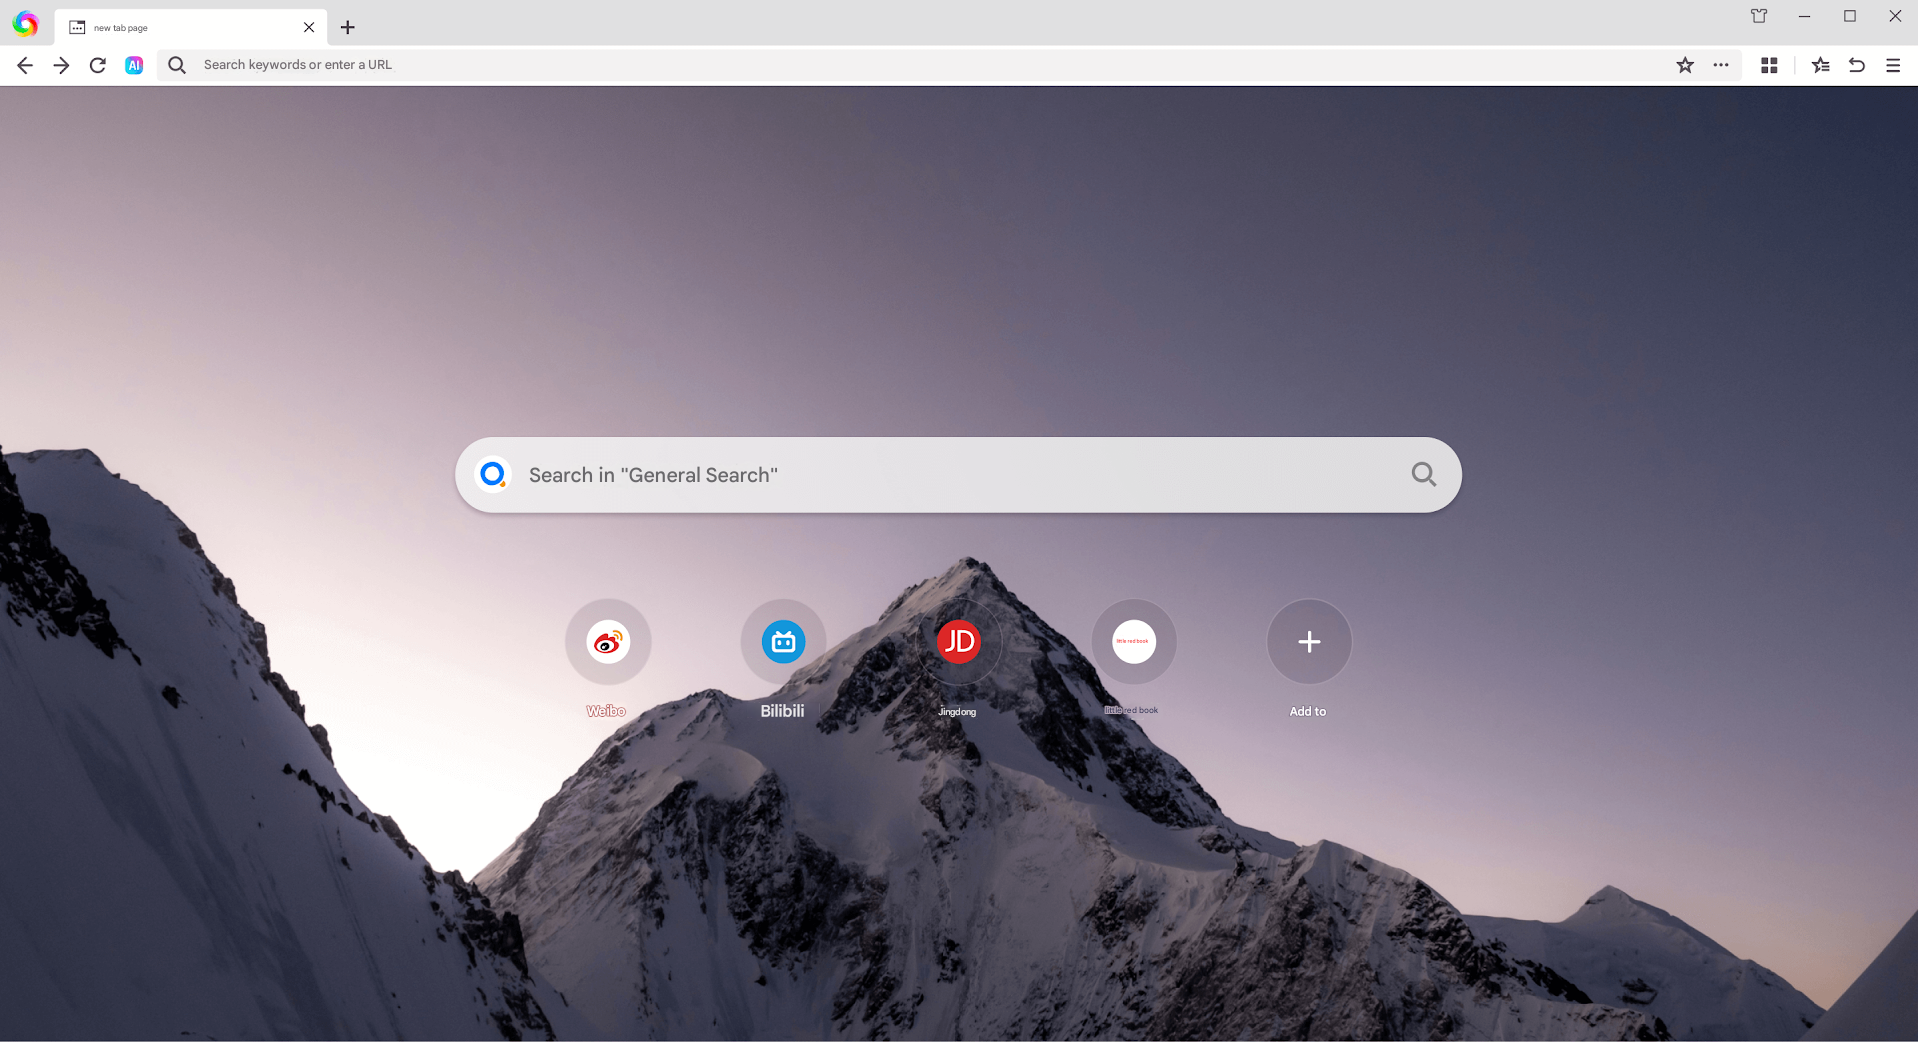The width and height of the screenshot is (1918, 1042).
Task: Open the apps grid icon on toolbar
Action: pyautogui.click(x=1768, y=65)
